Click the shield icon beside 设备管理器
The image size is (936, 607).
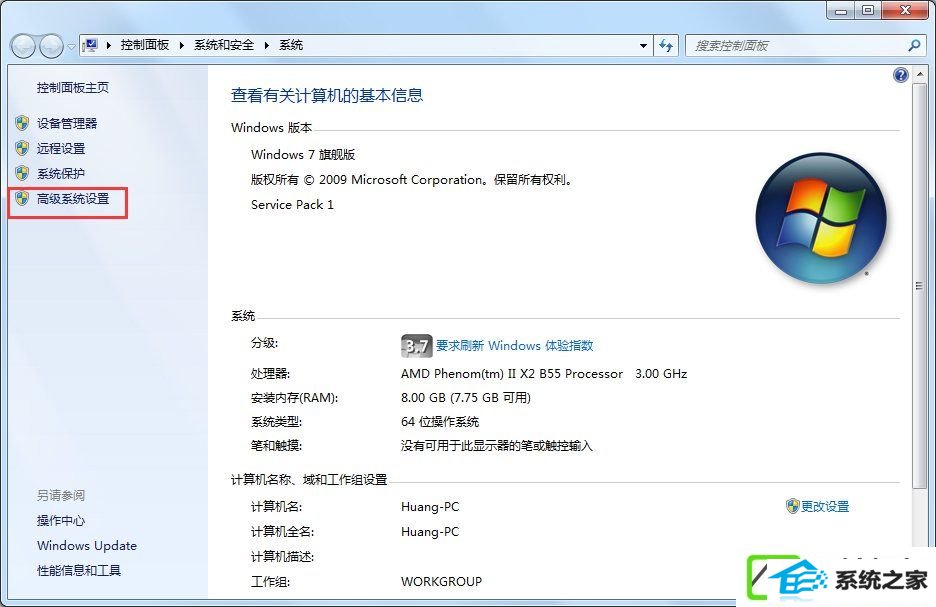click(x=22, y=123)
